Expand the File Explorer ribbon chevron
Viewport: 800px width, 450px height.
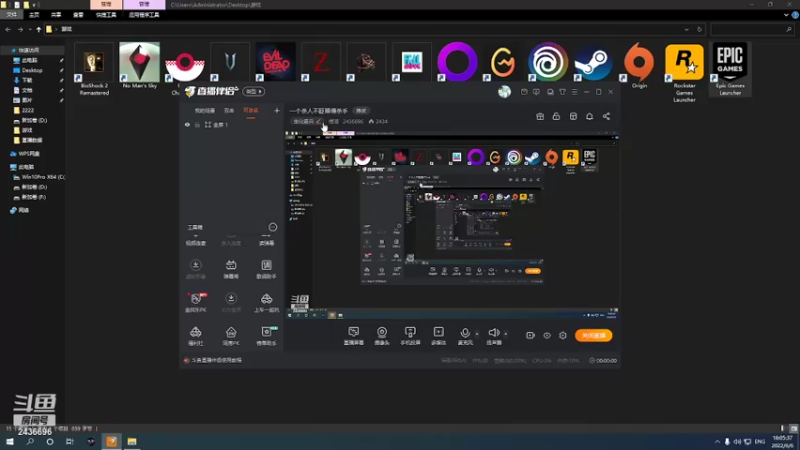tap(786, 15)
